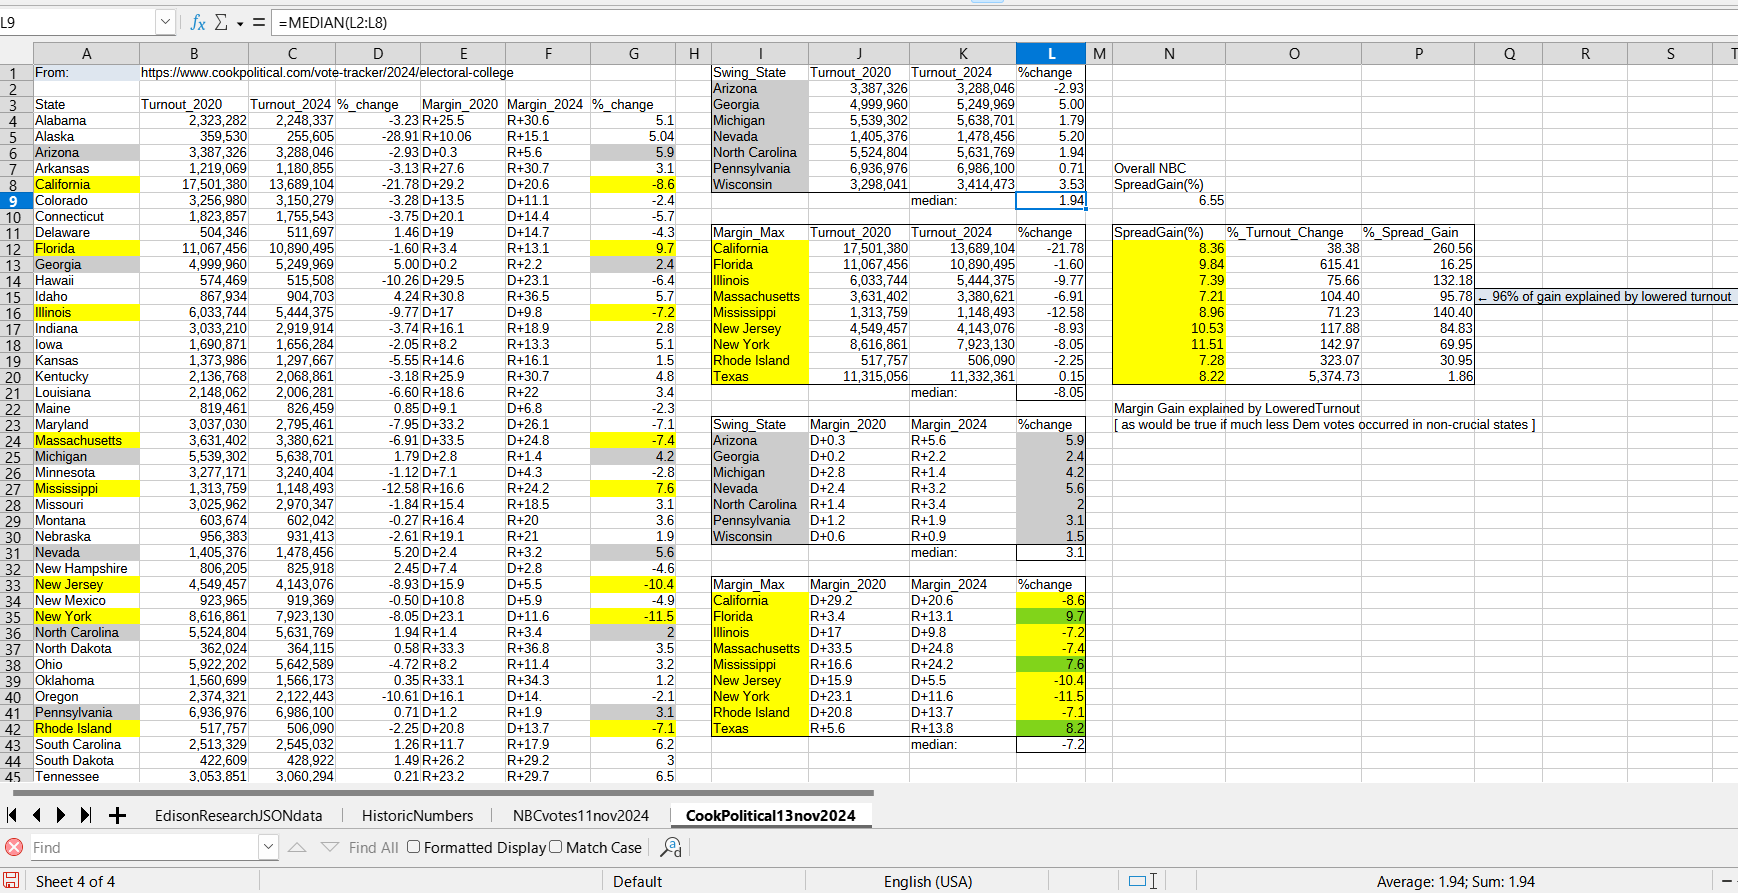Select green Florida %change cell 9.7 in Margin_Max table
This screenshot has width=1738, height=893.
click(1050, 616)
